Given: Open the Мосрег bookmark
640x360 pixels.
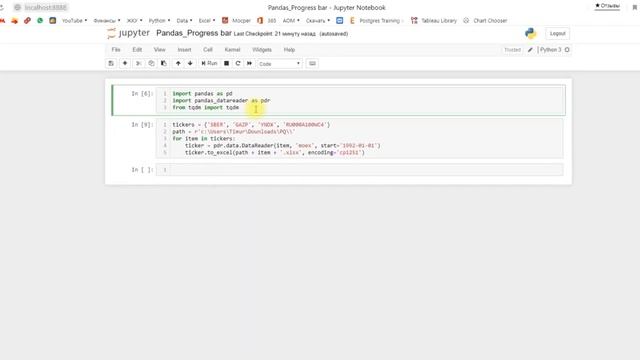Looking at the screenshot, I should click(x=236, y=20).
